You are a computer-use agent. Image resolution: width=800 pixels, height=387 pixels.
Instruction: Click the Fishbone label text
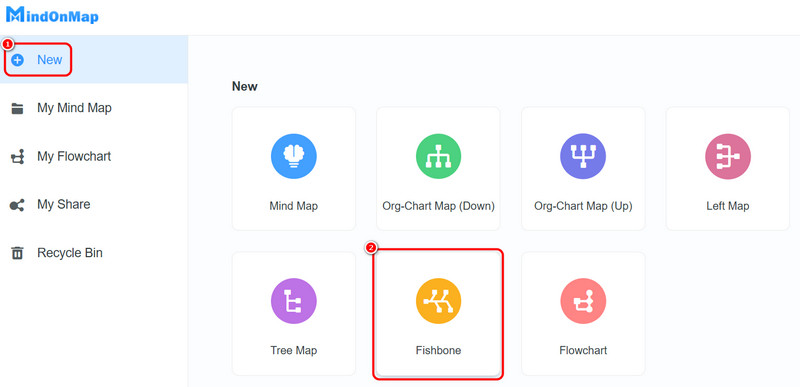point(438,351)
